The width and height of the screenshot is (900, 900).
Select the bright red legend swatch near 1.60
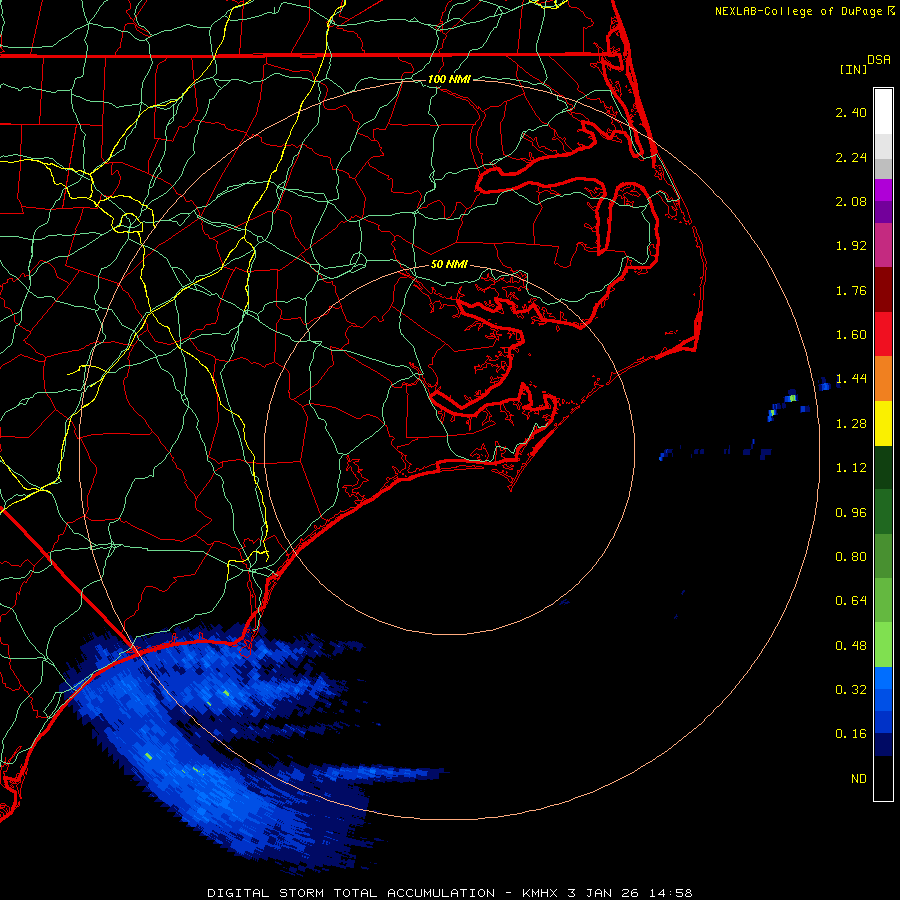(x=883, y=334)
